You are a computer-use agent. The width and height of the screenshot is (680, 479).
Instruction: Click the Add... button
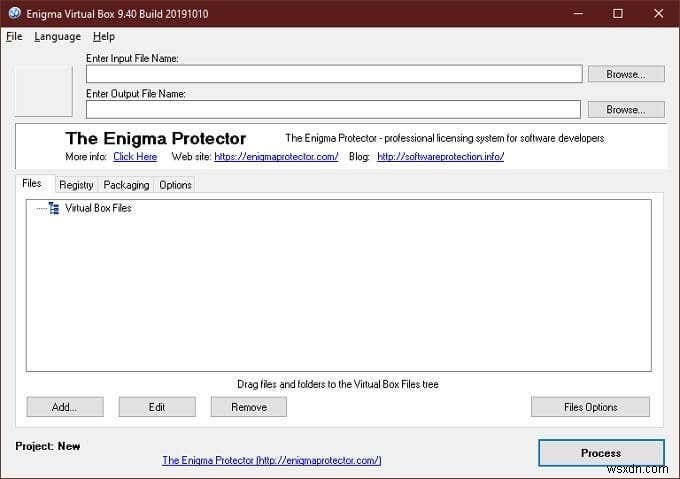pyautogui.click(x=65, y=407)
